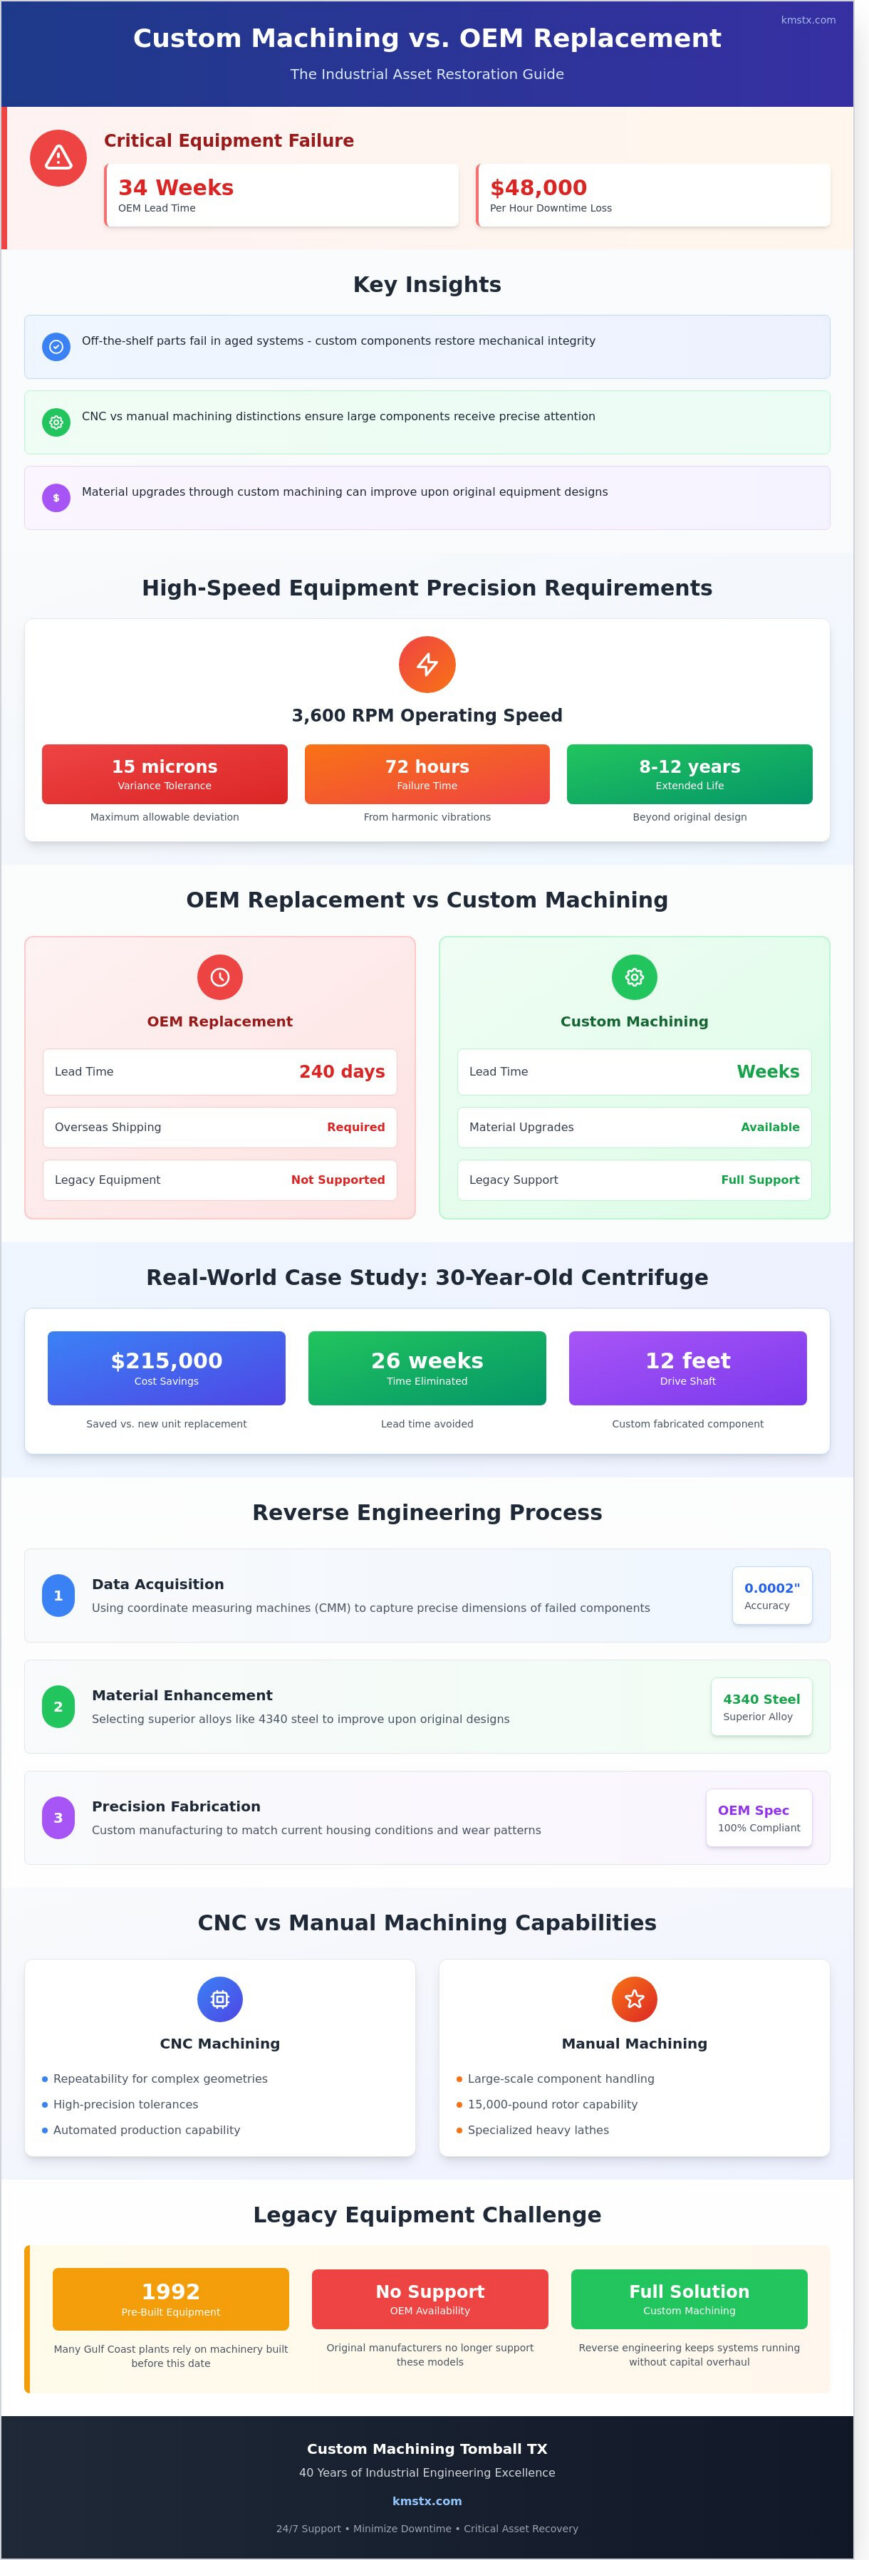This screenshot has height=2560, width=869.
Task: Select the 72 hours orange tile
Action: click(427, 774)
